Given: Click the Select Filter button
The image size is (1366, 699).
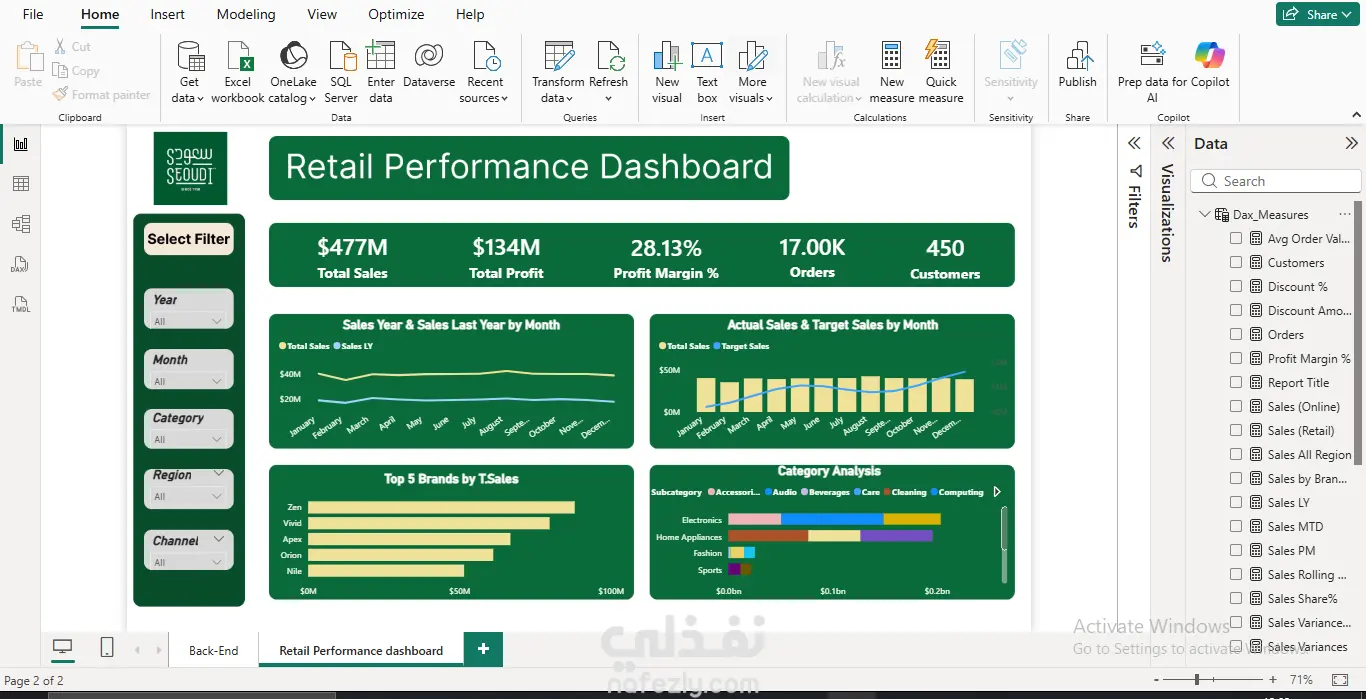Looking at the screenshot, I should click(x=189, y=239).
